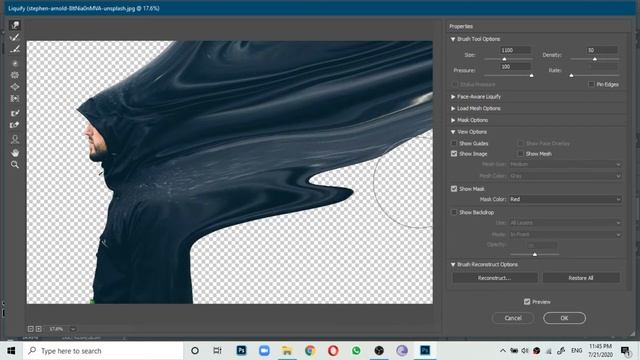This screenshot has width=640, height=360.
Task: Toggle the Preview checkbox
Action: pos(527,302)
